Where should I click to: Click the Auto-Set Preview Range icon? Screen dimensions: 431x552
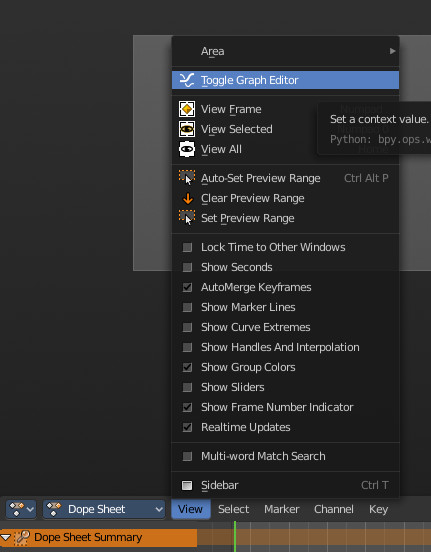[187, 178]
